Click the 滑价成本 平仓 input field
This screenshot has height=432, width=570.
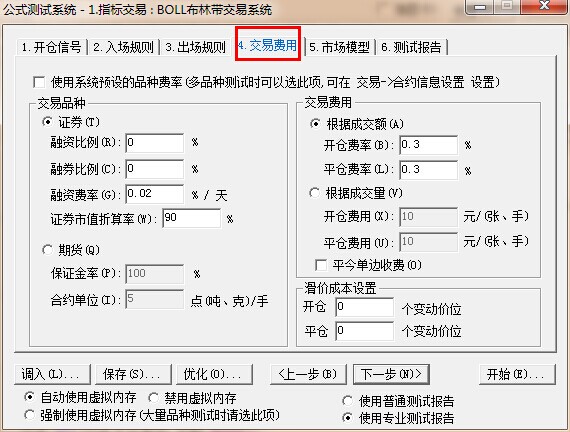[x=364, y=331]
